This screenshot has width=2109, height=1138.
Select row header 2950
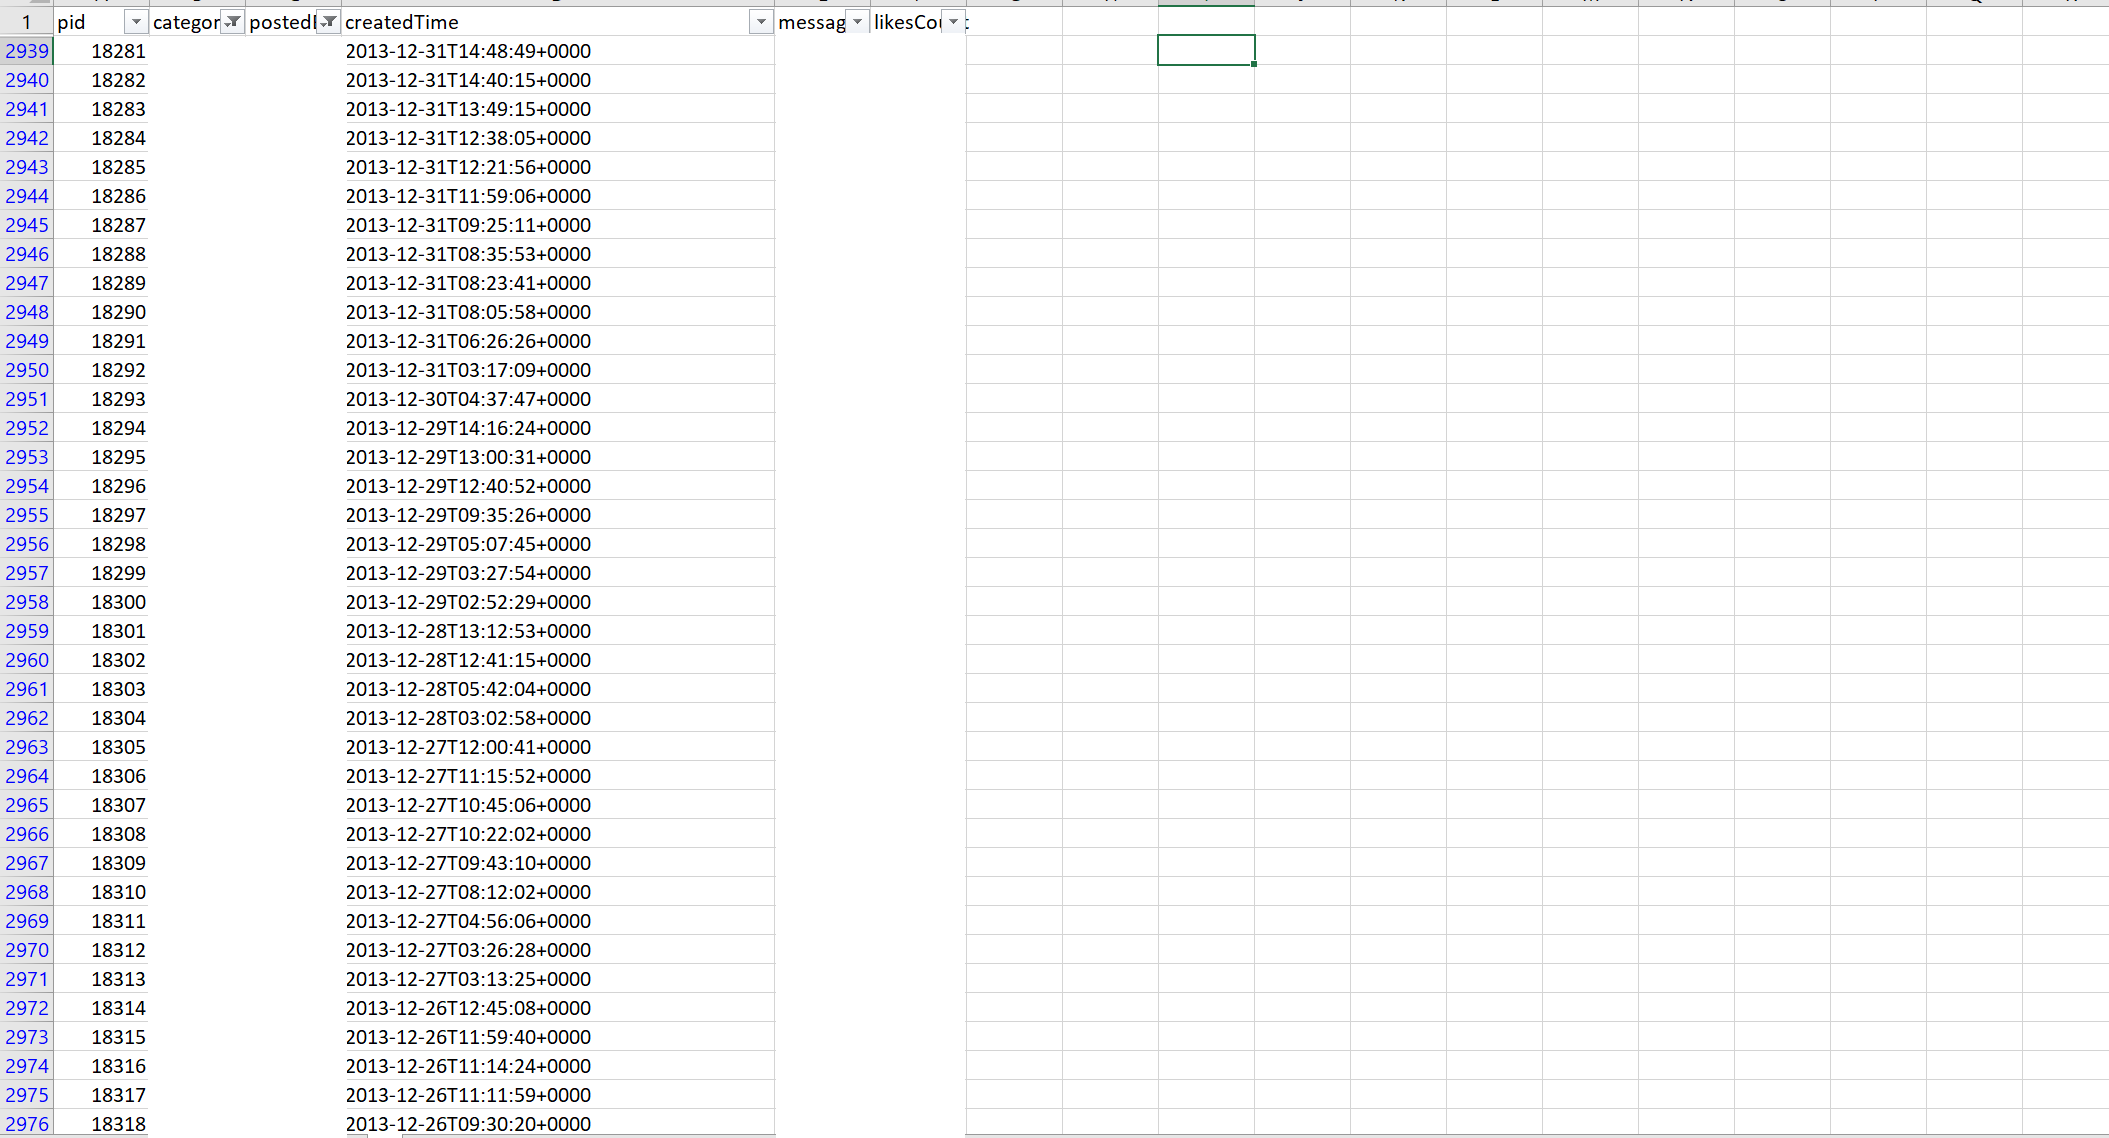tap(27, 370)
